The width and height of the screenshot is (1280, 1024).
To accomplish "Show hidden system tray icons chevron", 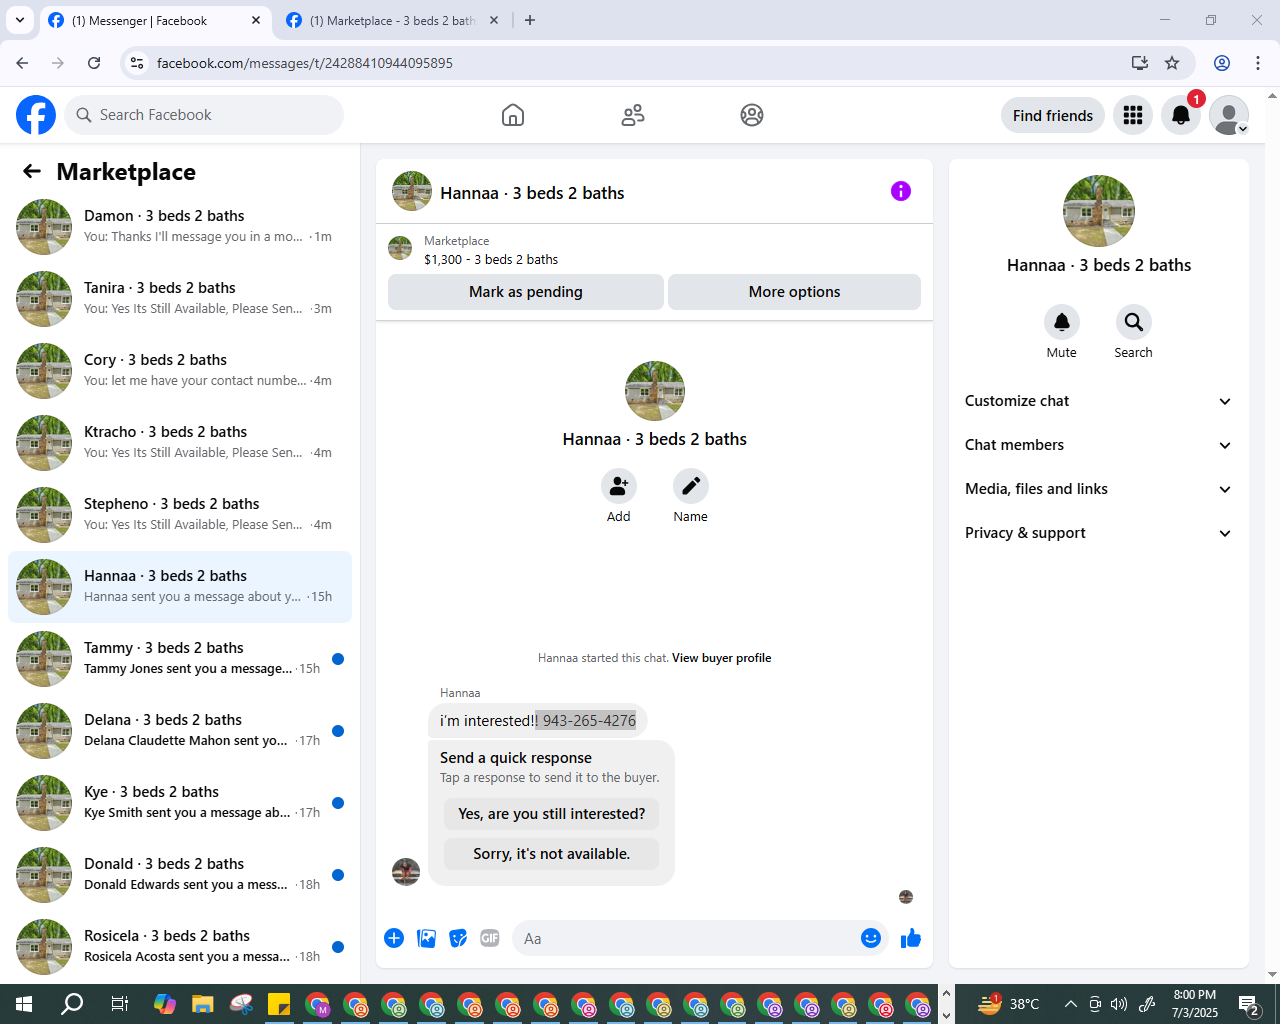I will pyautogui.click(x=1070, y=1004).
